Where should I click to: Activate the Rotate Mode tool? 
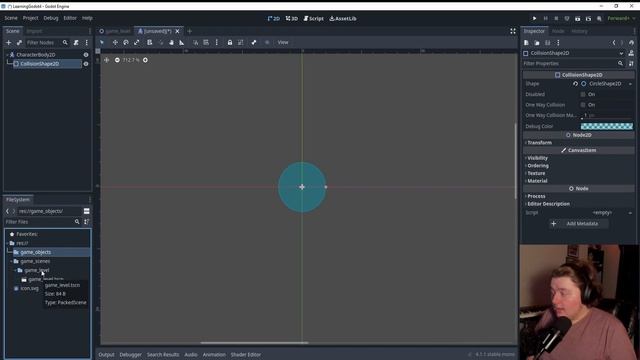(x=126, y=42)
